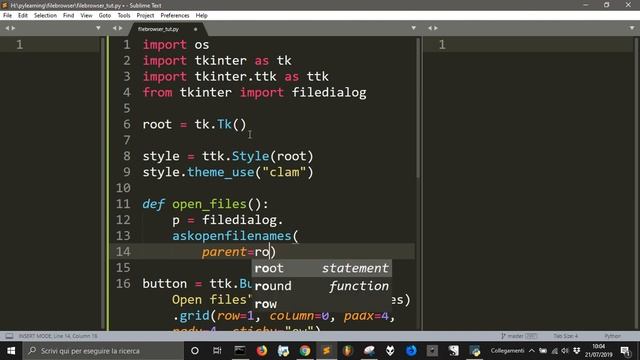Image resolution: width=640 pixels, height=360 pixels.
Task: Toggle the side bar icon in status bar
Action: coord(9,336)
